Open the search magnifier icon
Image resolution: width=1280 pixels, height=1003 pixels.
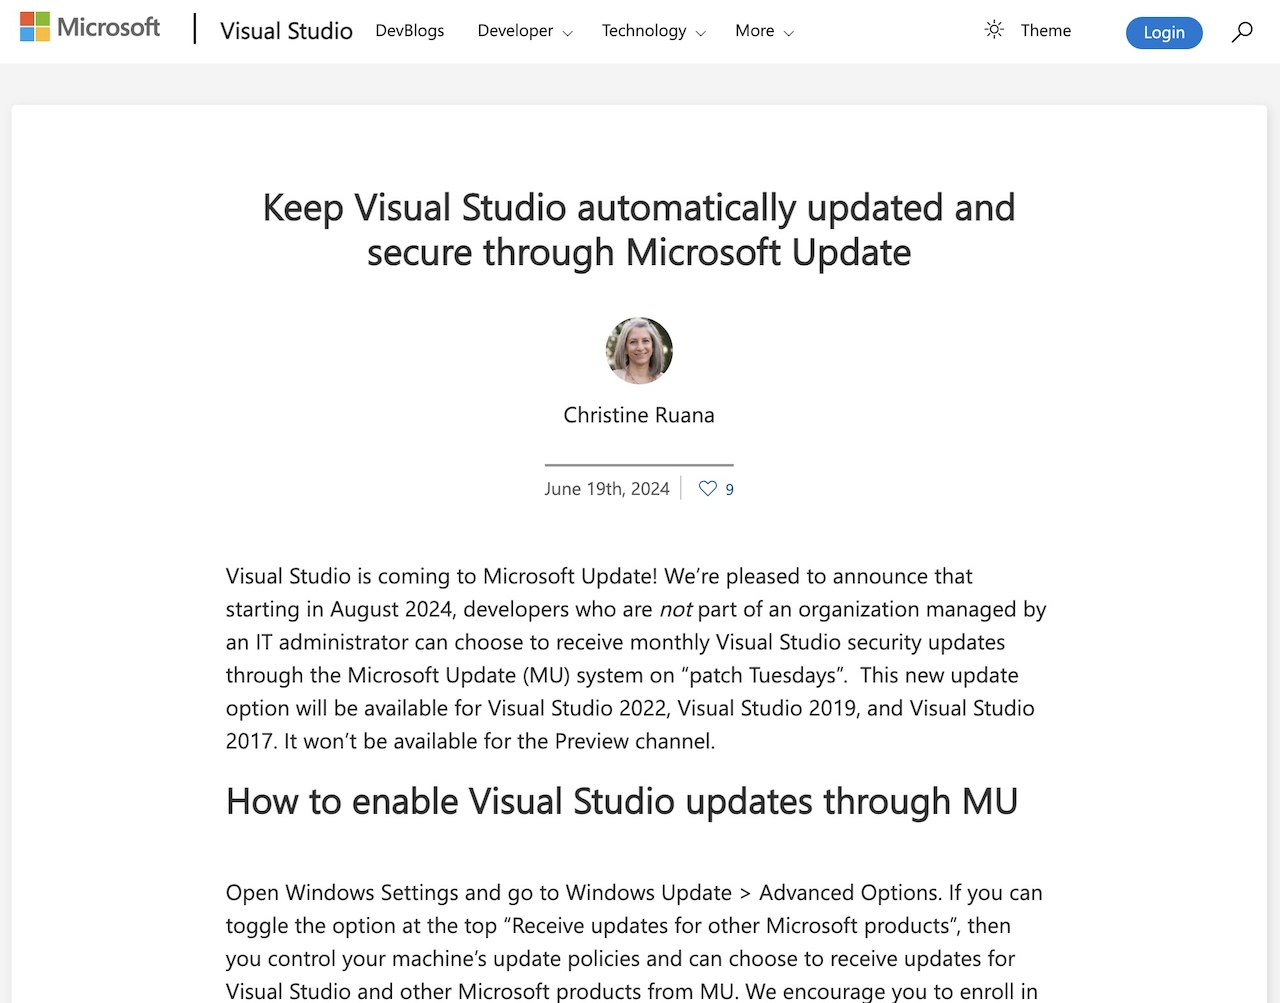pyautogui.click(x=1242, y=32)
